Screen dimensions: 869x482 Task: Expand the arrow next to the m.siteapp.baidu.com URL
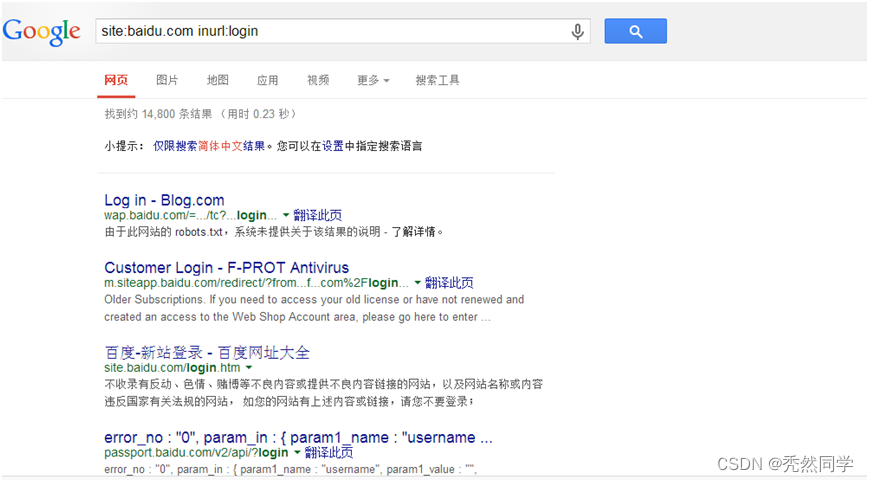417,283
